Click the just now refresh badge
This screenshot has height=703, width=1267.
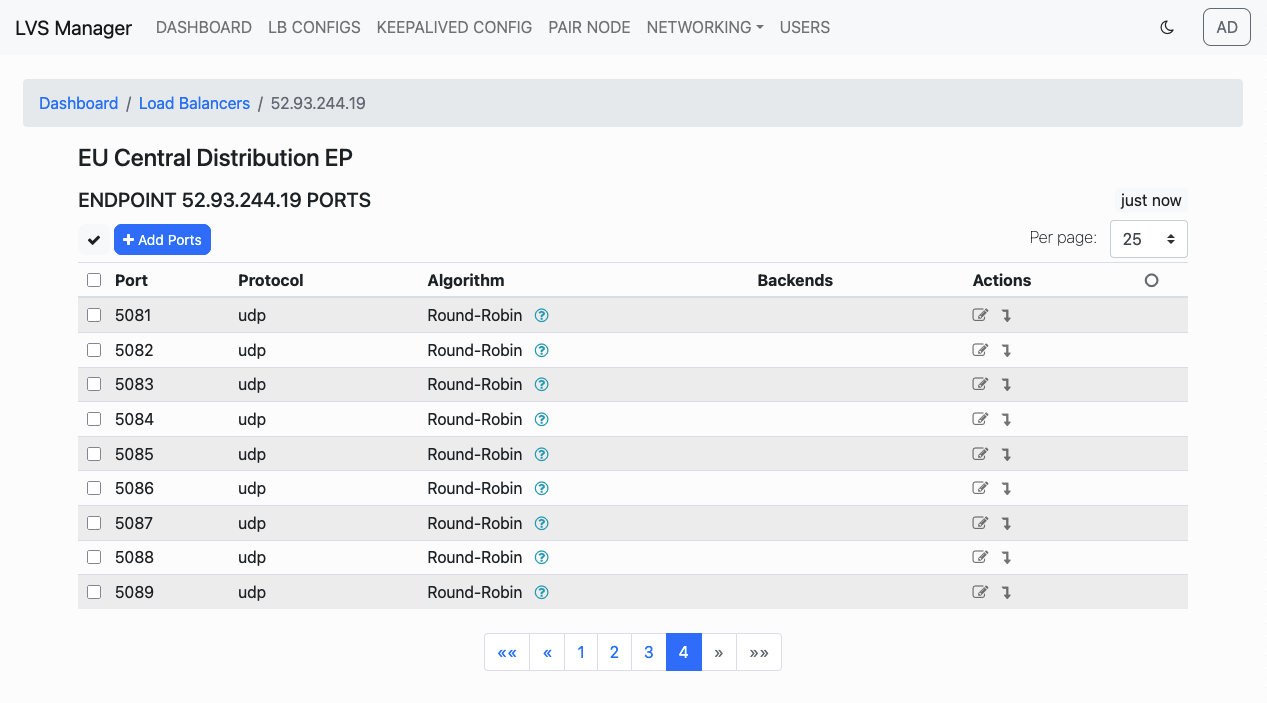coord(1151,200)
